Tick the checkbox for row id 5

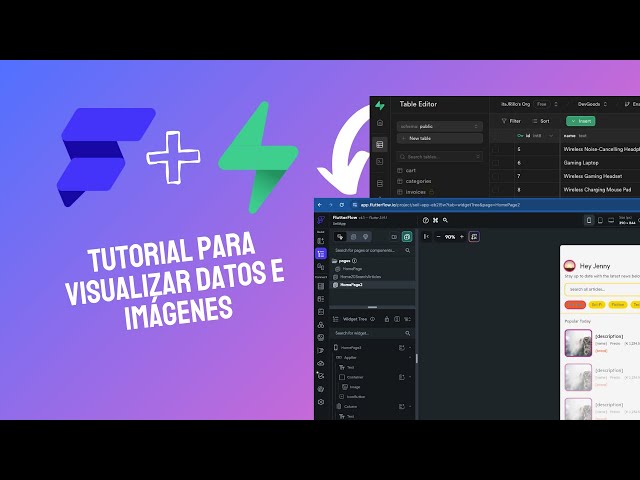pos(495,149)
